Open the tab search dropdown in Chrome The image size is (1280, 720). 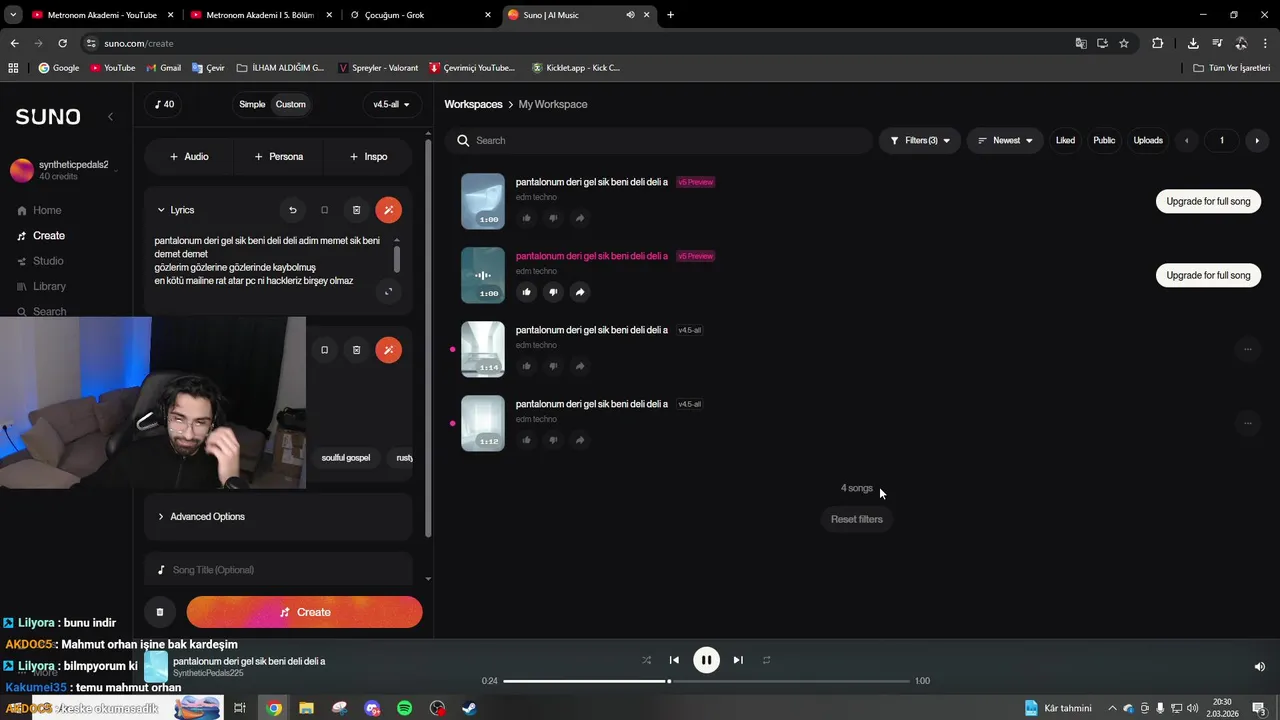coord(13,15)
